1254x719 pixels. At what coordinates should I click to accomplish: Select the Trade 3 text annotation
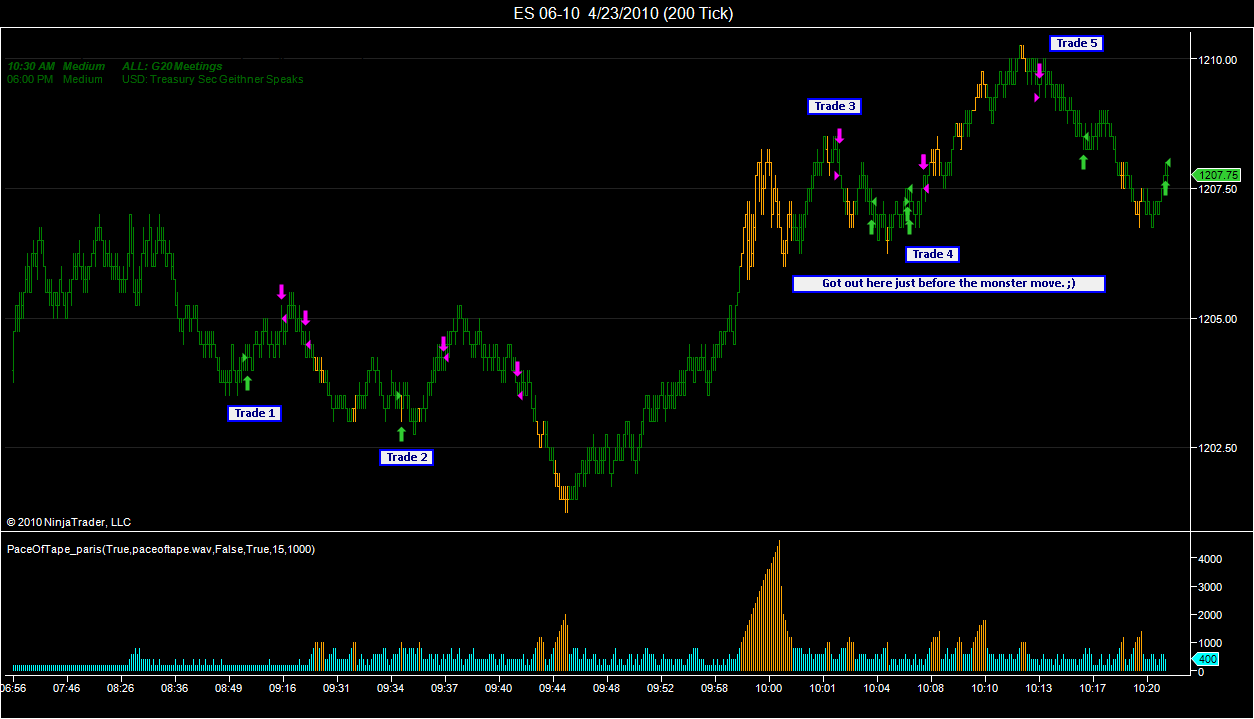[x=835, y=106]
